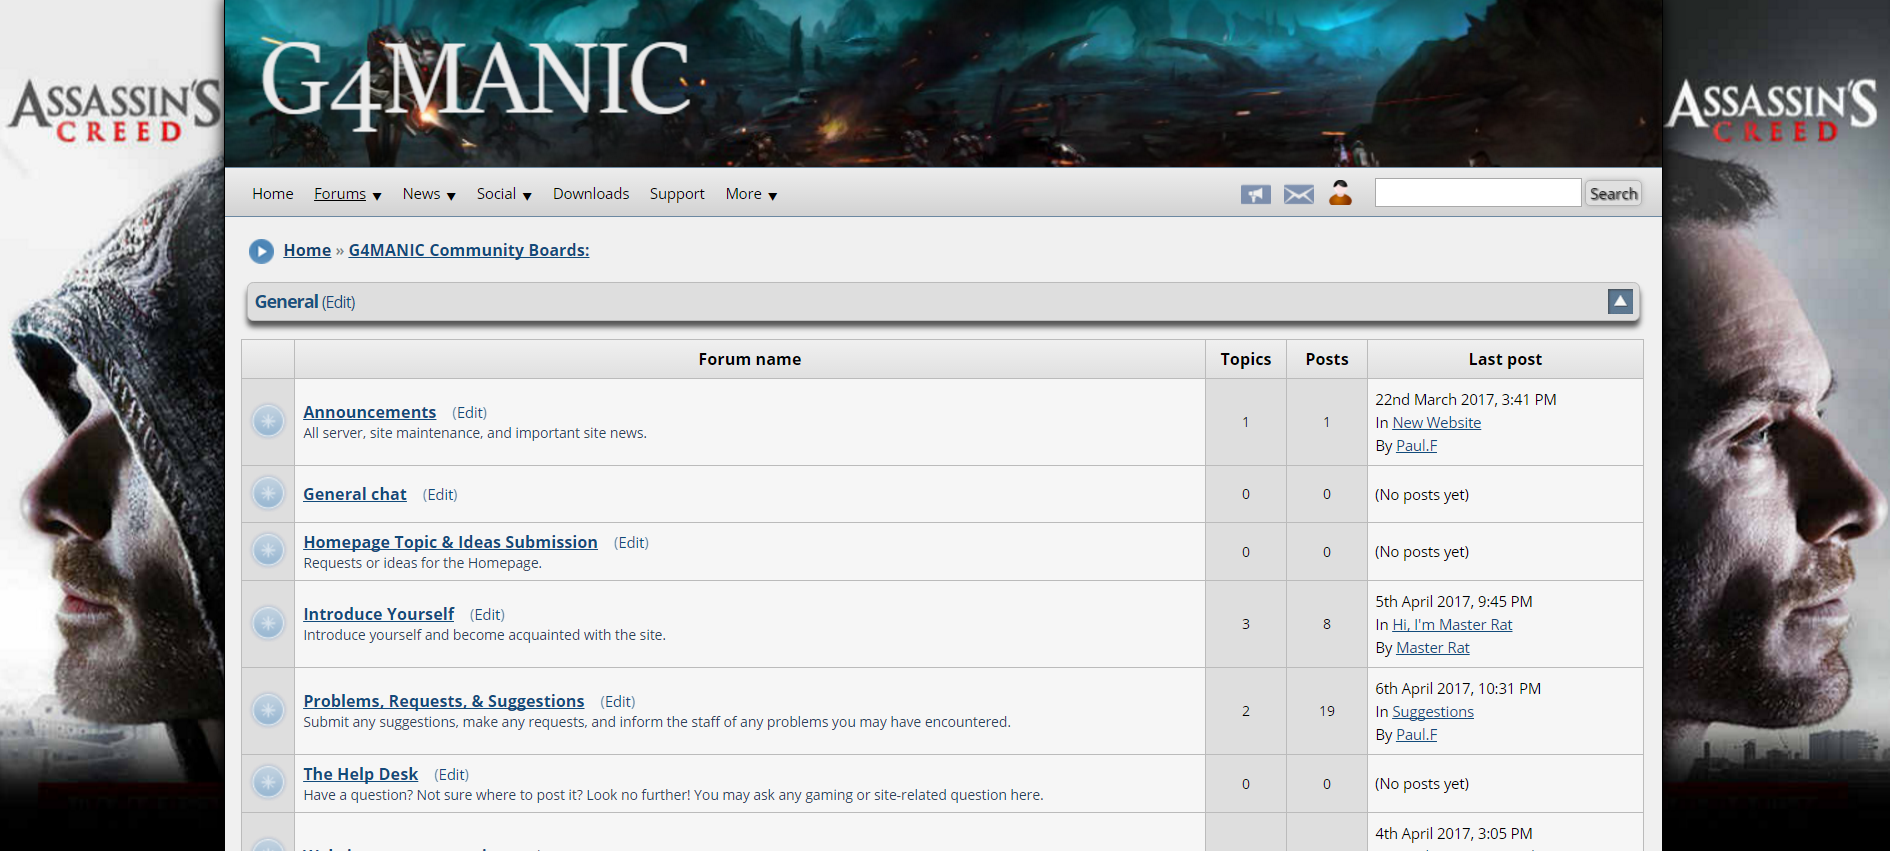Click The Help Desk forum status icon
Image resolution: width=1890 pixels, height=851 pixels.
pos(268,782)
